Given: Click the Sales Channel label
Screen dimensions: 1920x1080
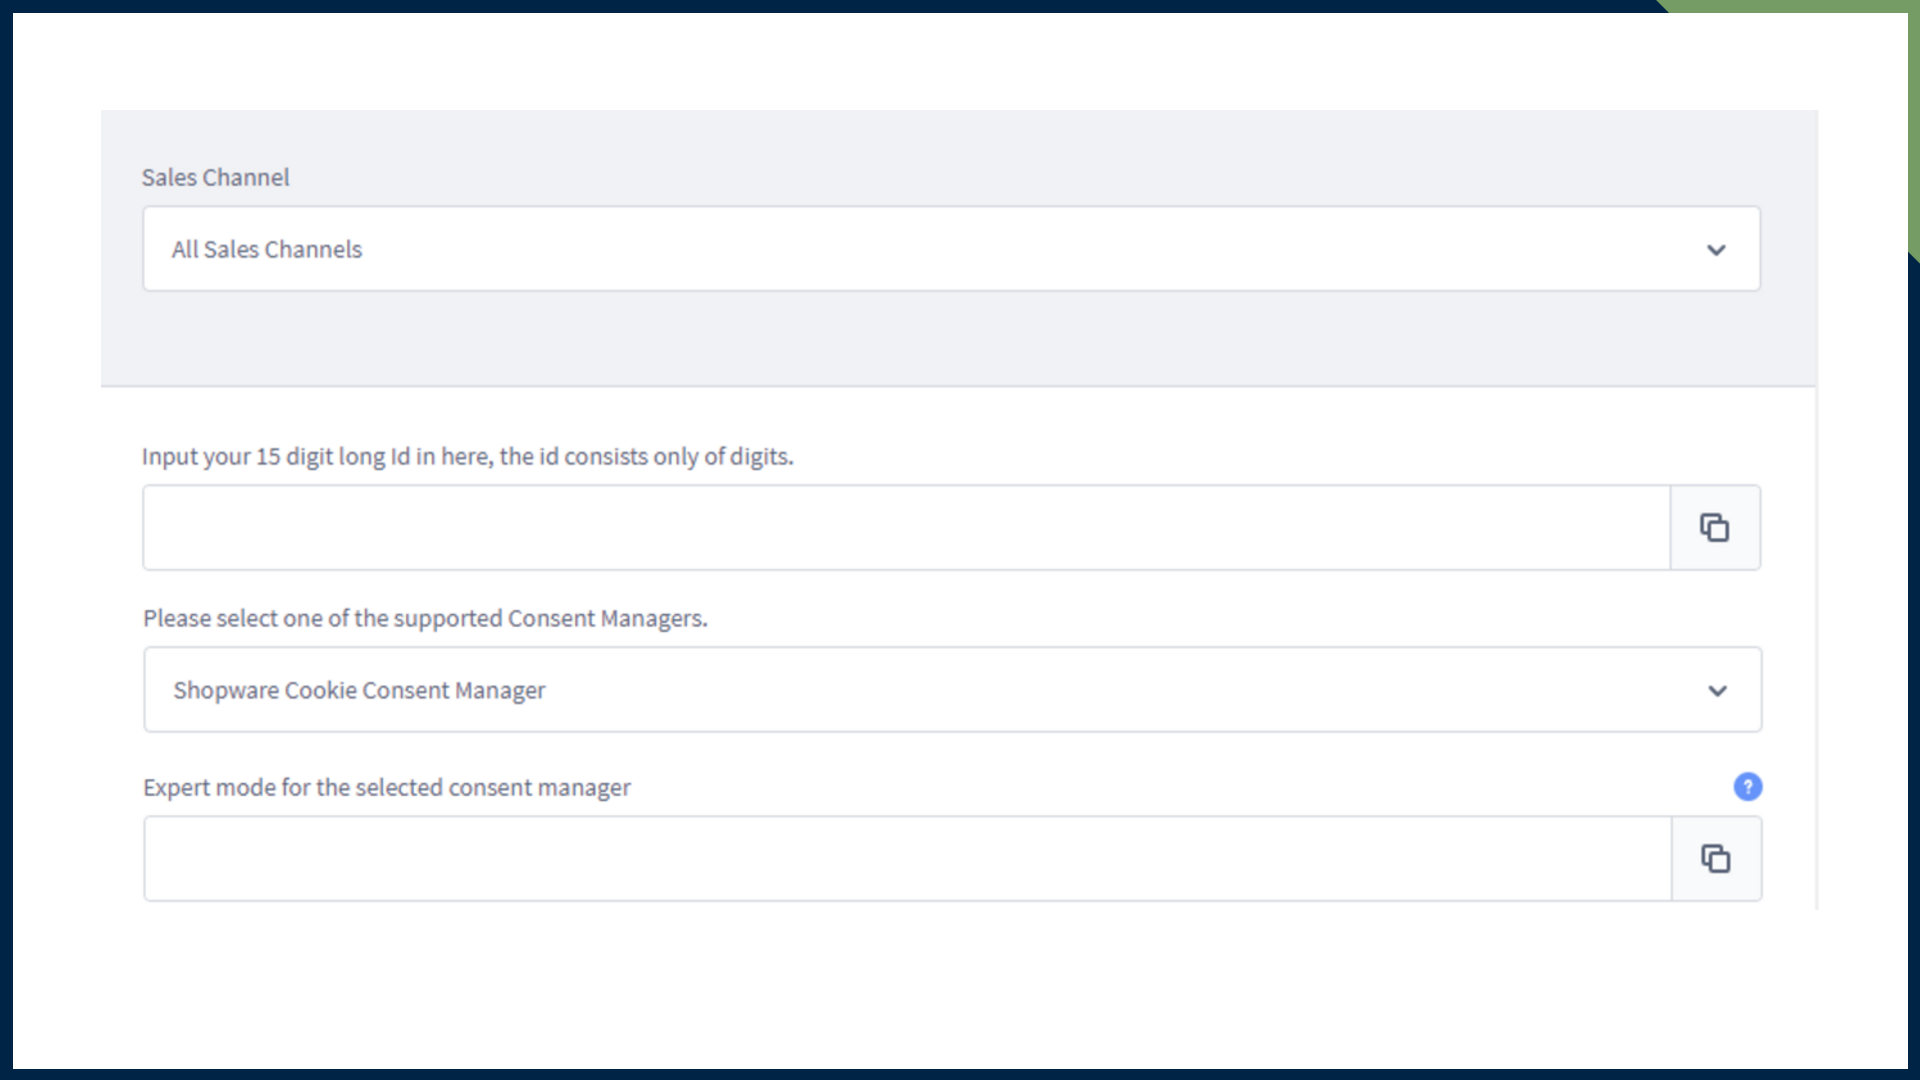Looking at the screenshot, I should point(215,178).
